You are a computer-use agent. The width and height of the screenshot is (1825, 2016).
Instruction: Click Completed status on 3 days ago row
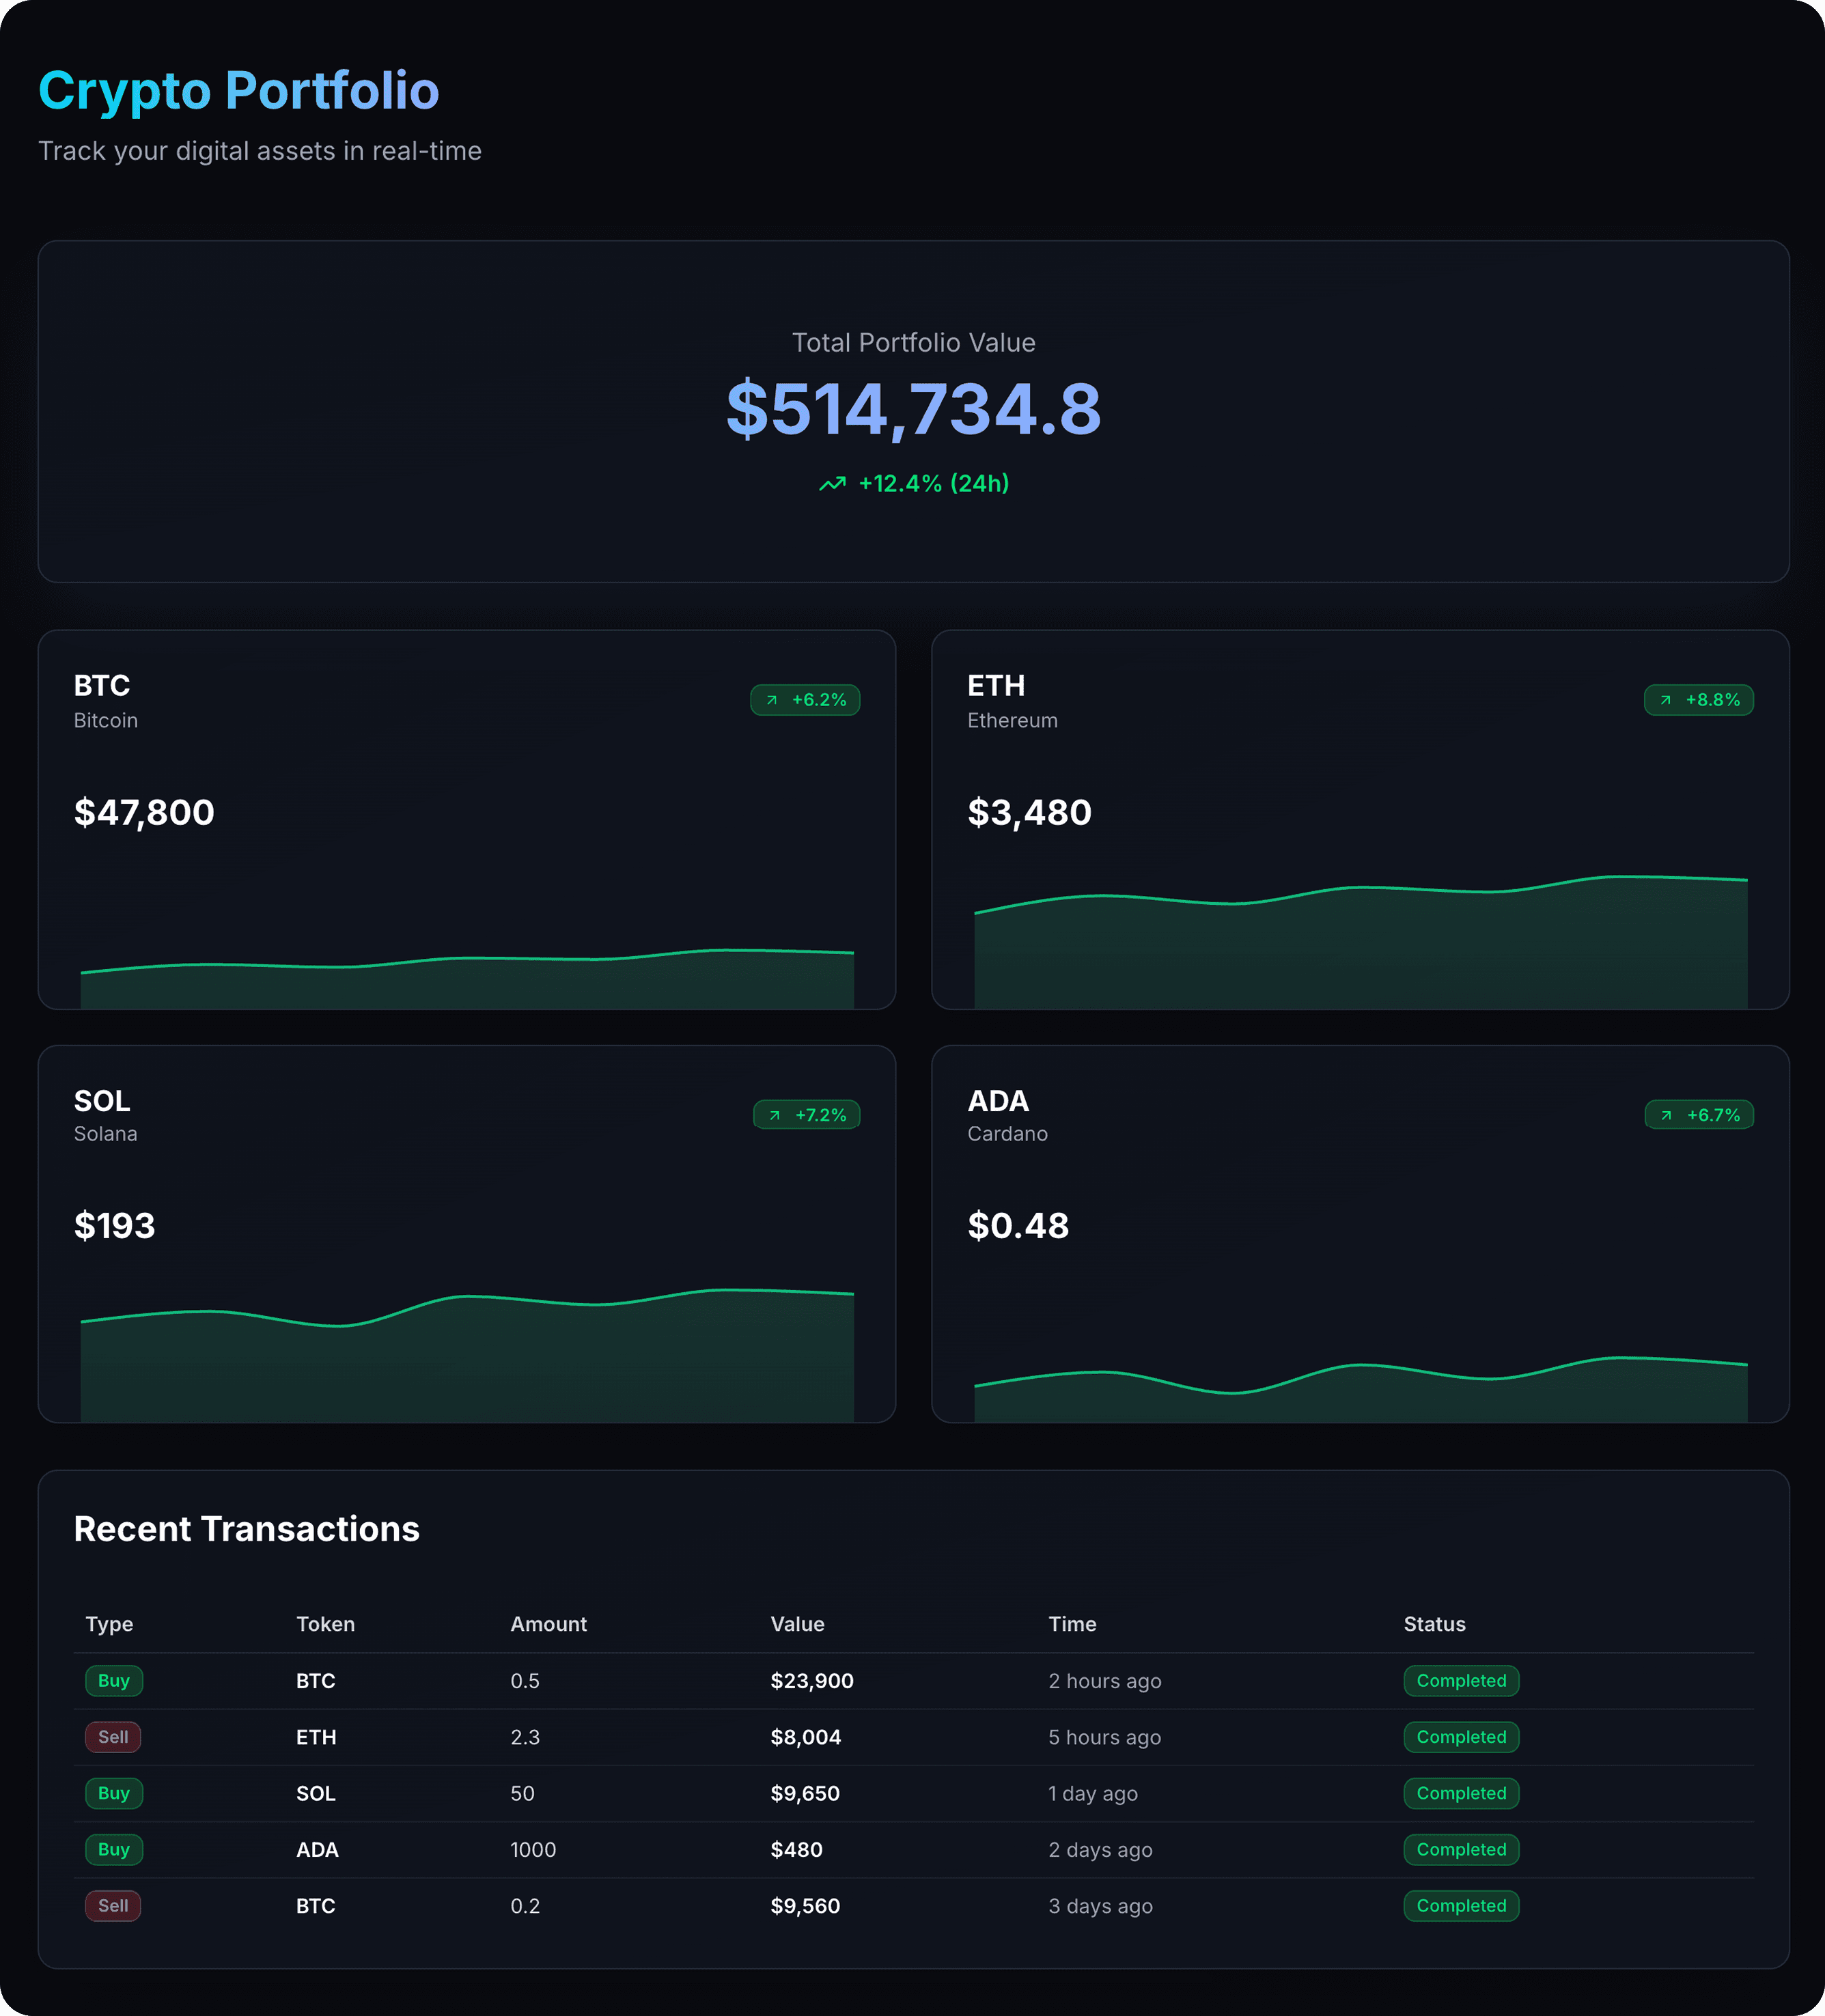1461,1906
